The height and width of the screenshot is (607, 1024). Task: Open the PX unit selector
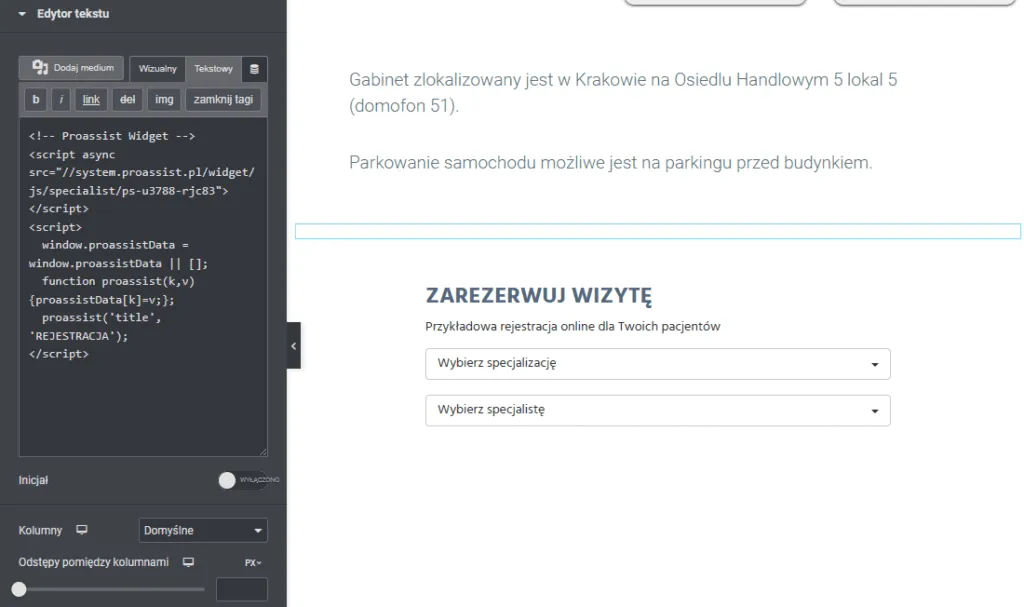253,562
